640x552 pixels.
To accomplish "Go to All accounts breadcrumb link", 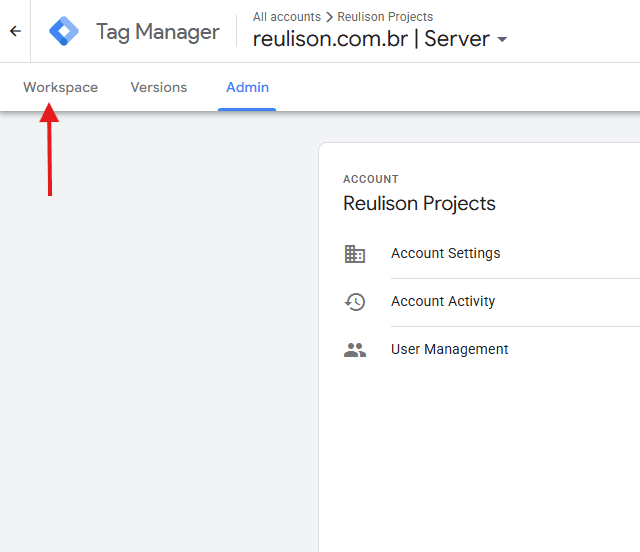I will tap(287, 17).
